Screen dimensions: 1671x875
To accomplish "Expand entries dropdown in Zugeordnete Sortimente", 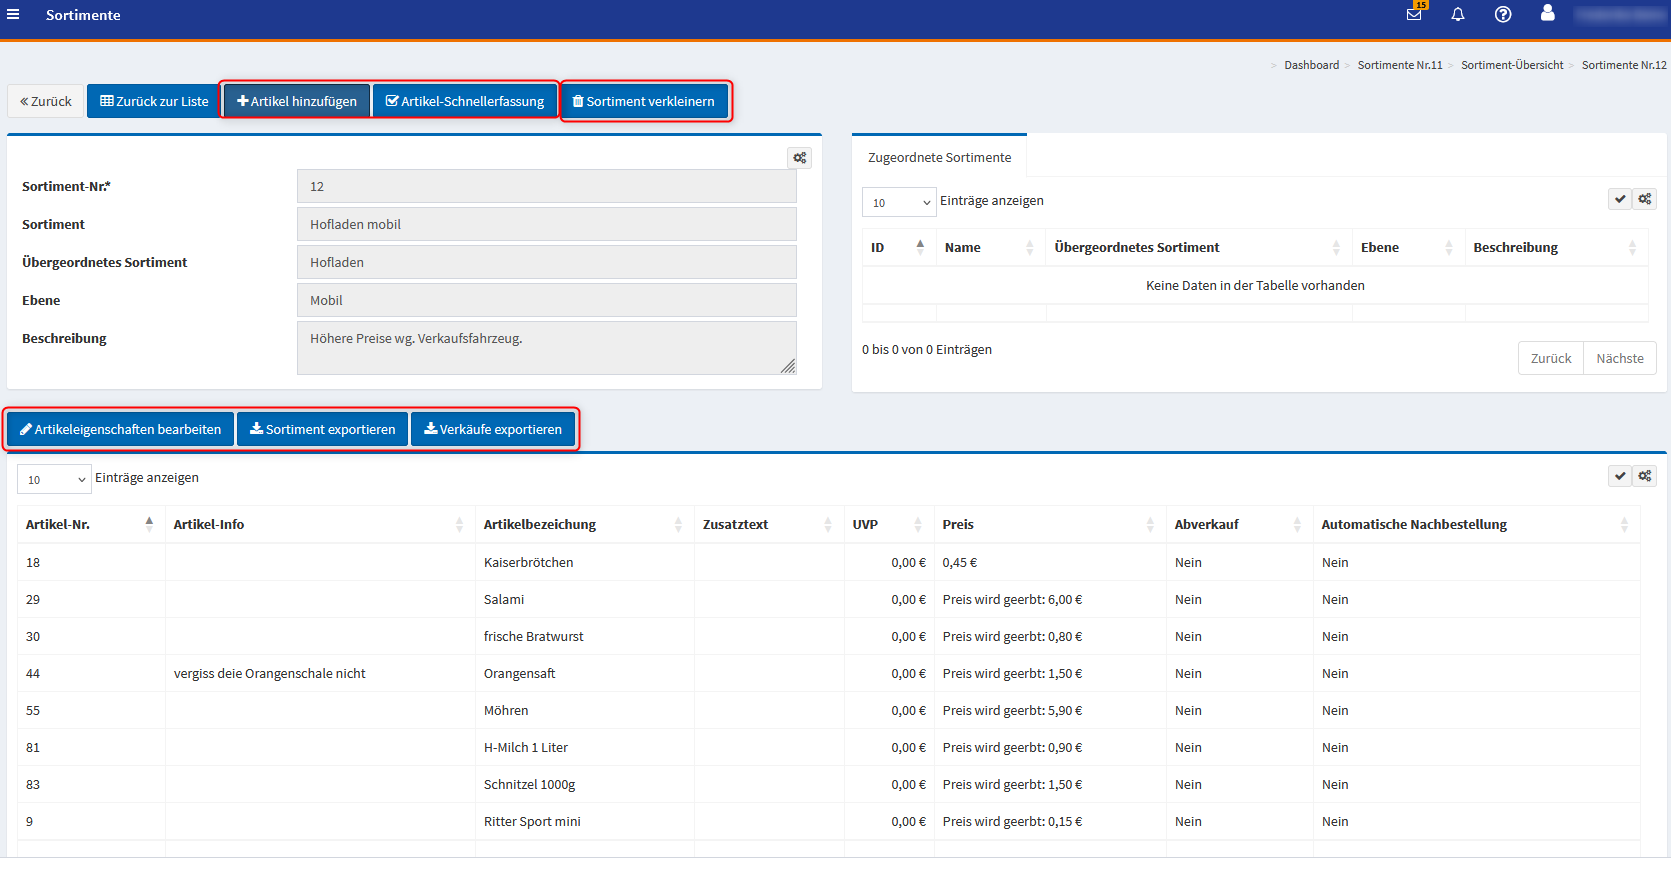I will (898, 202).
